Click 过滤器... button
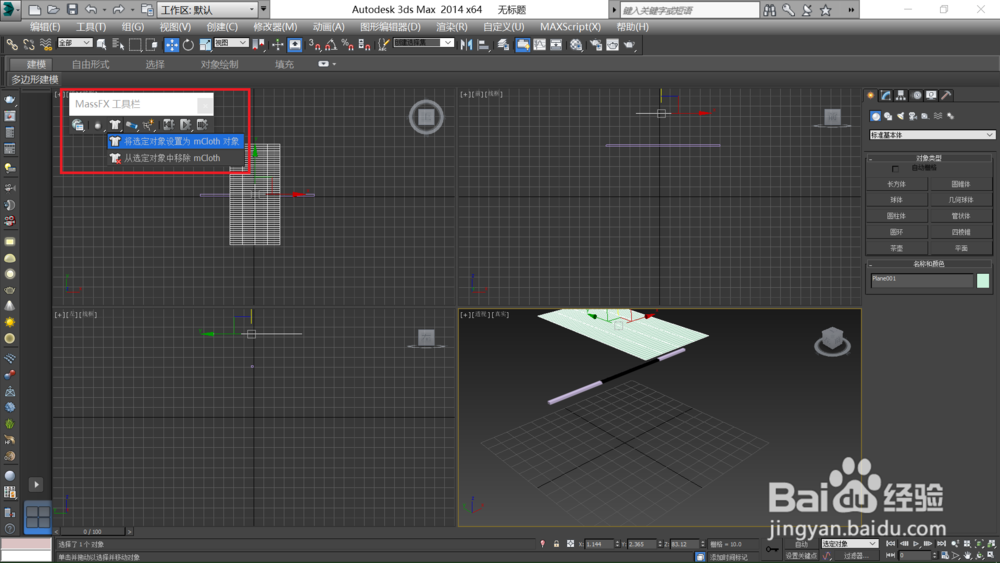The image size is (1000, 563). coord(856,556)
